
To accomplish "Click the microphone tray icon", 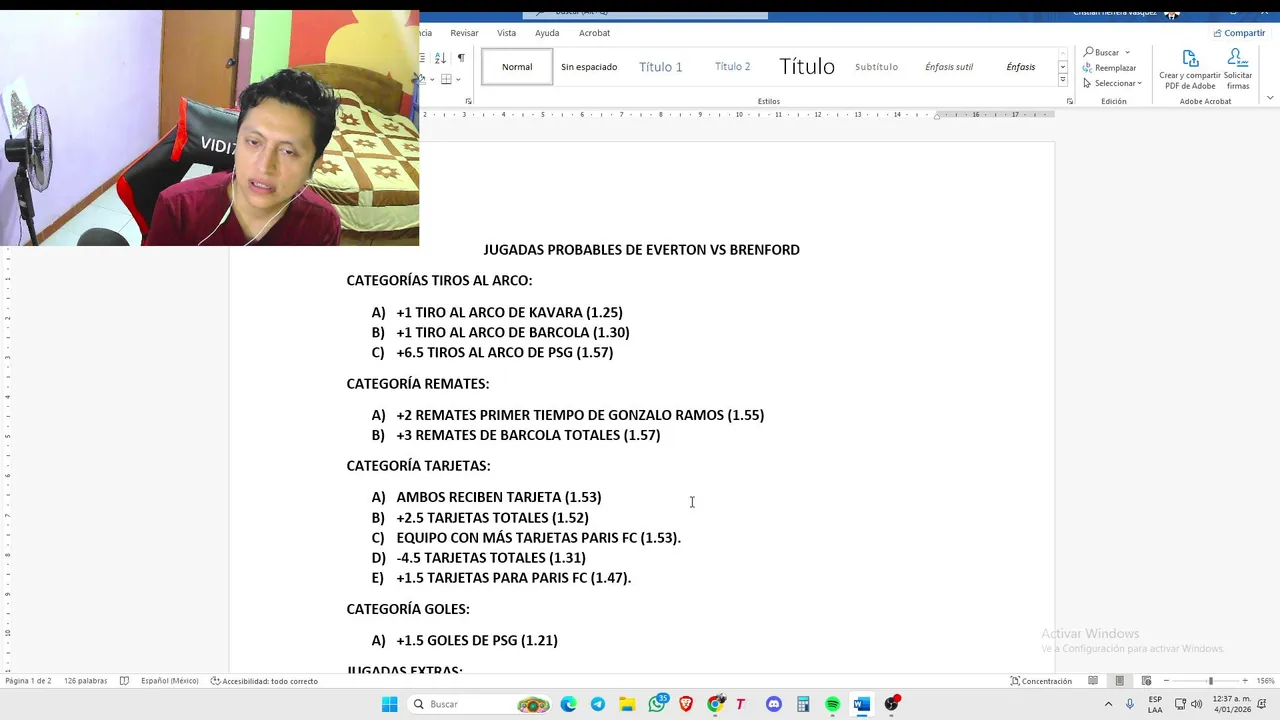I will tap(1130, 704).
